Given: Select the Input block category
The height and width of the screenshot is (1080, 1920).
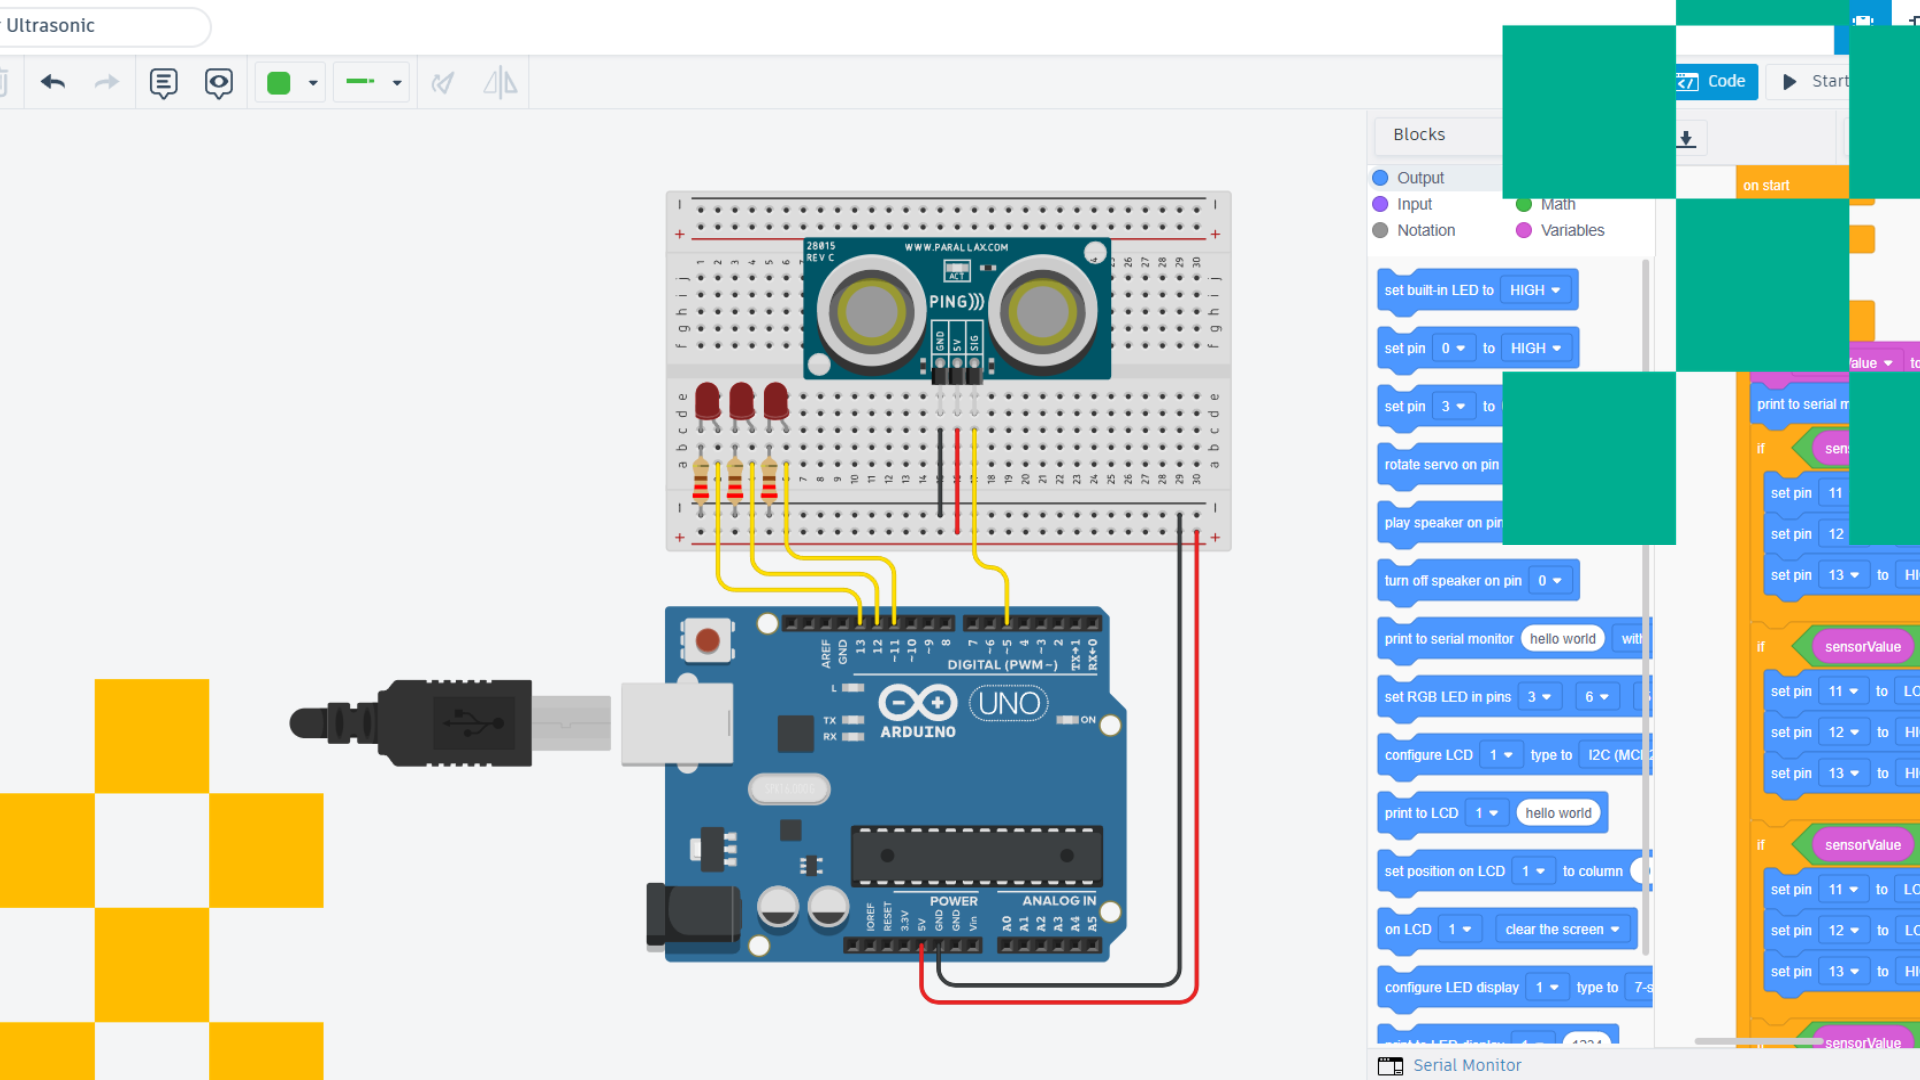Looking at the screenshot, I should click(1413, 204).
